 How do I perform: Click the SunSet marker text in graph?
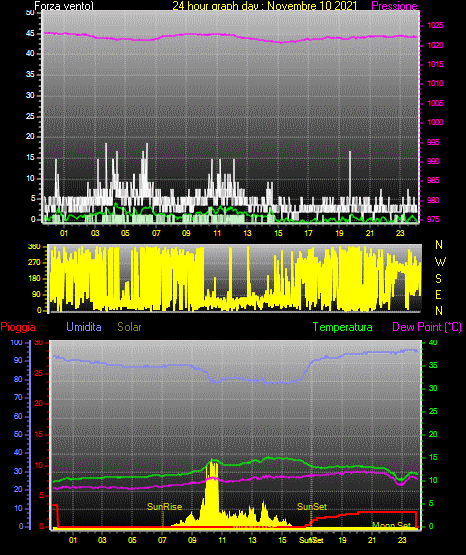click(x=312, y=507)
